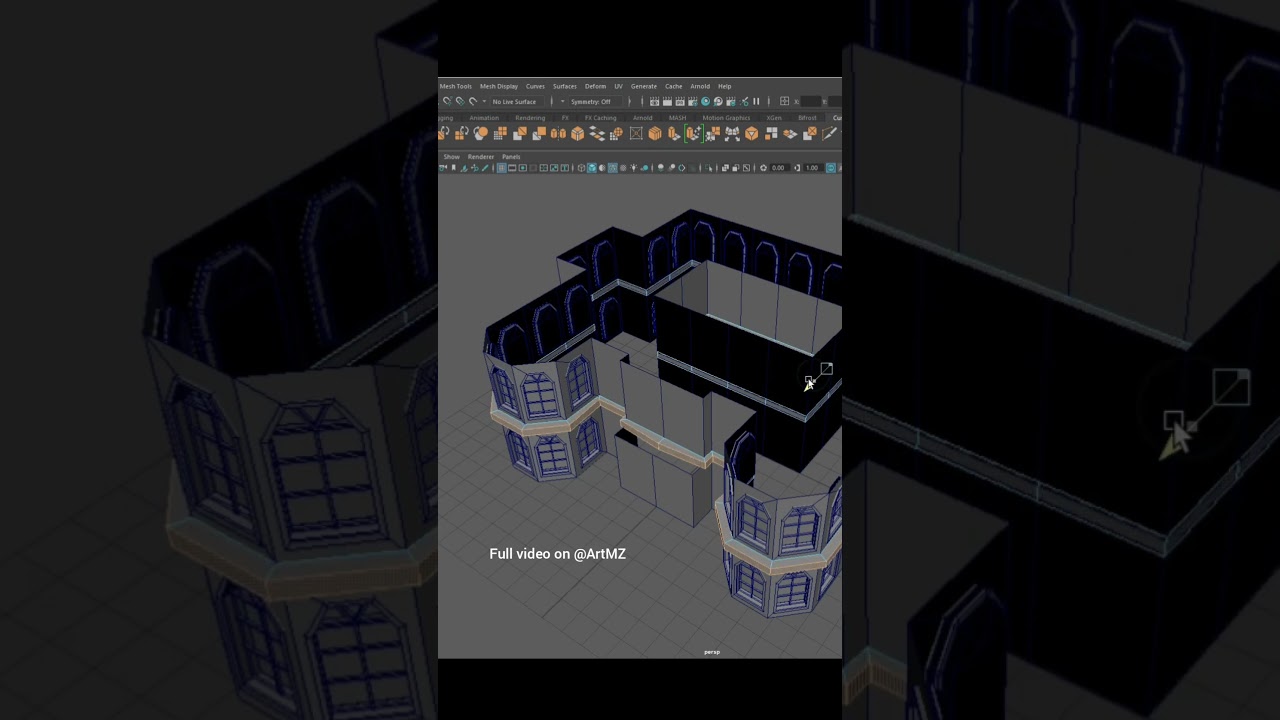This screenshot has width=1280, height=720.
Task: Open the Mesh Display menu
Action: (499, 86)
